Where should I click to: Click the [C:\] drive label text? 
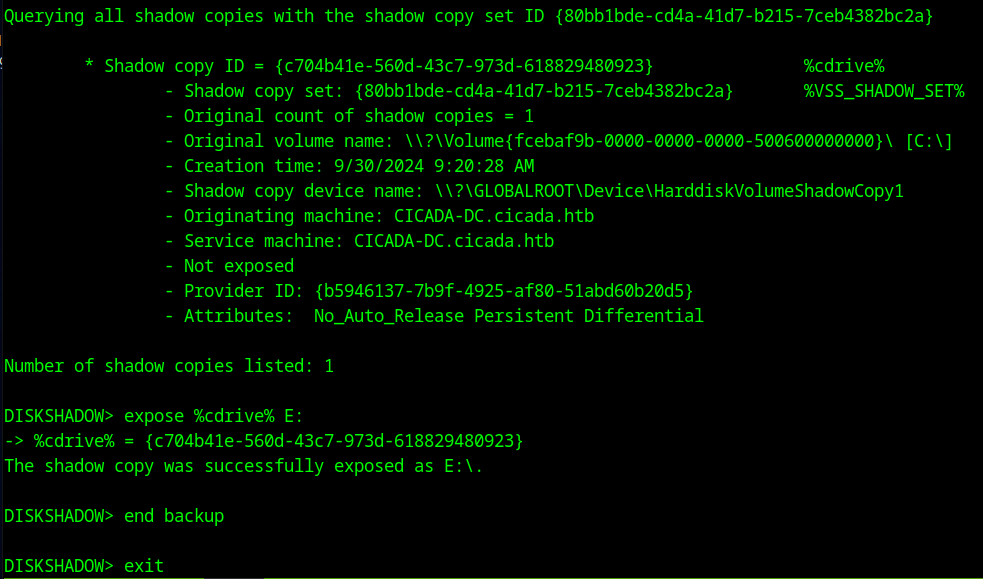click(928, 141)
